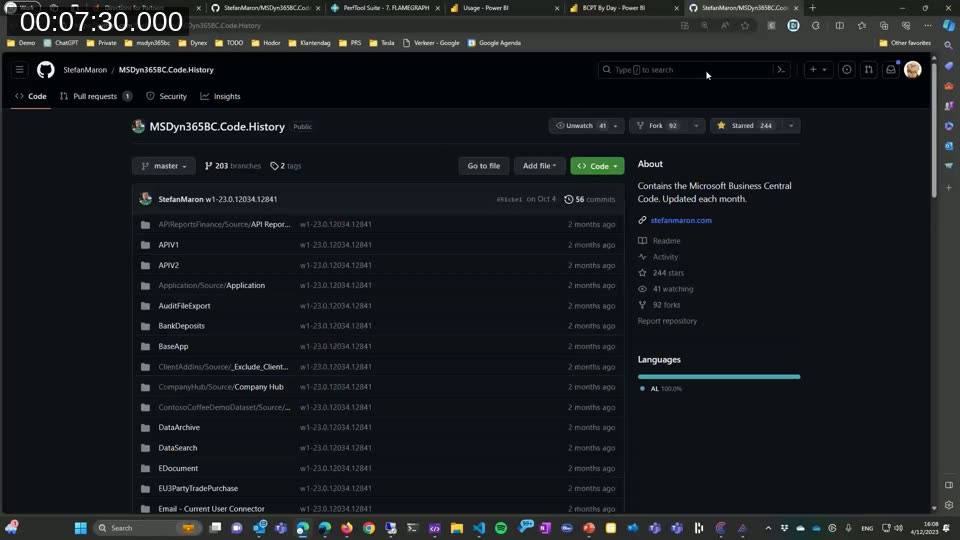Click the AL language bar
Image resolution: width=960 pixels, height=540 pixels.
[719, 377]
